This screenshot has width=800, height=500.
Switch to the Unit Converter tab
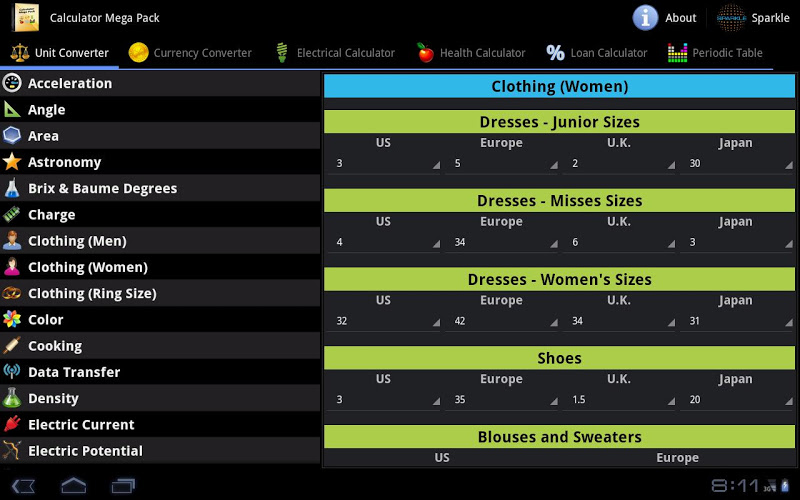(x=60, y=53)
